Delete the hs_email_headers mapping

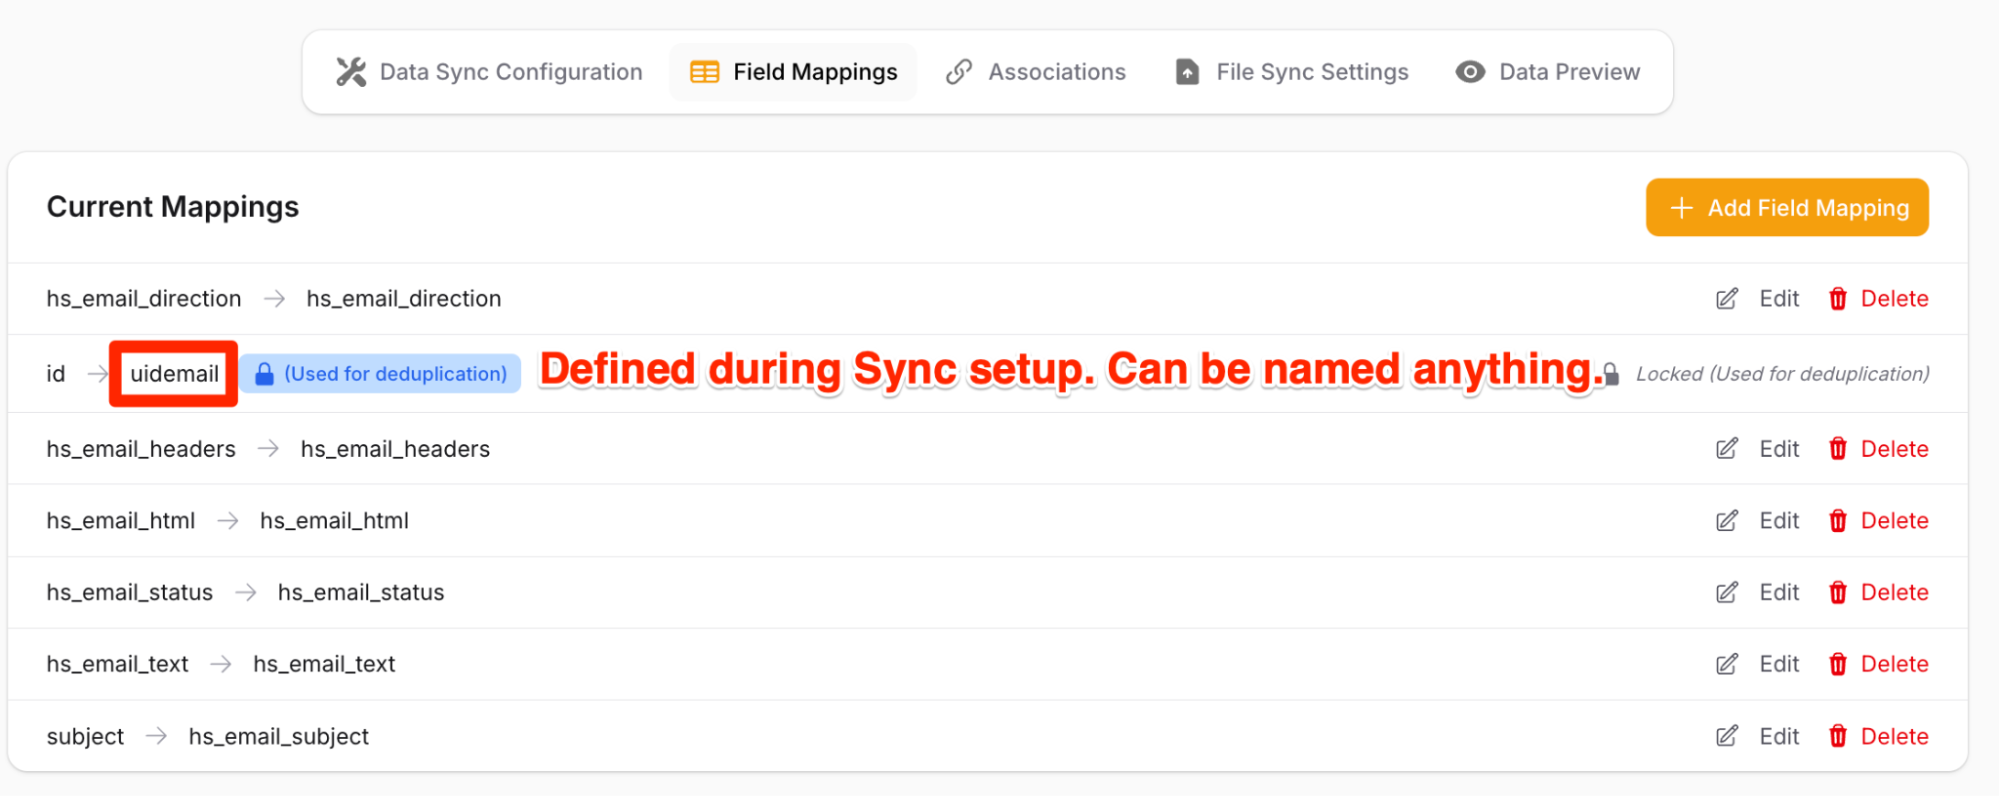[x=1878, y=449]
